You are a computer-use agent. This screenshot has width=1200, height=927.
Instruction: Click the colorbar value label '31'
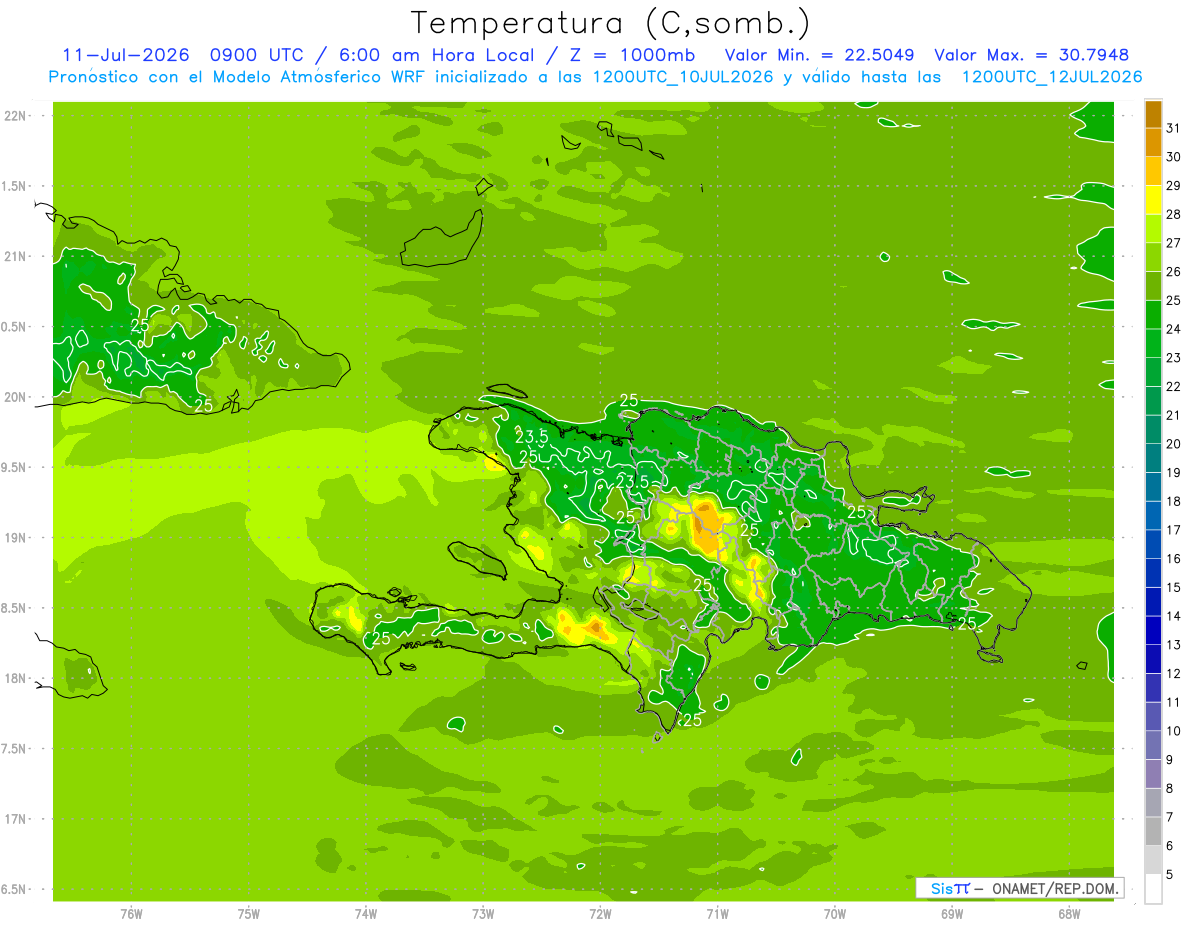pos(1174,128)
